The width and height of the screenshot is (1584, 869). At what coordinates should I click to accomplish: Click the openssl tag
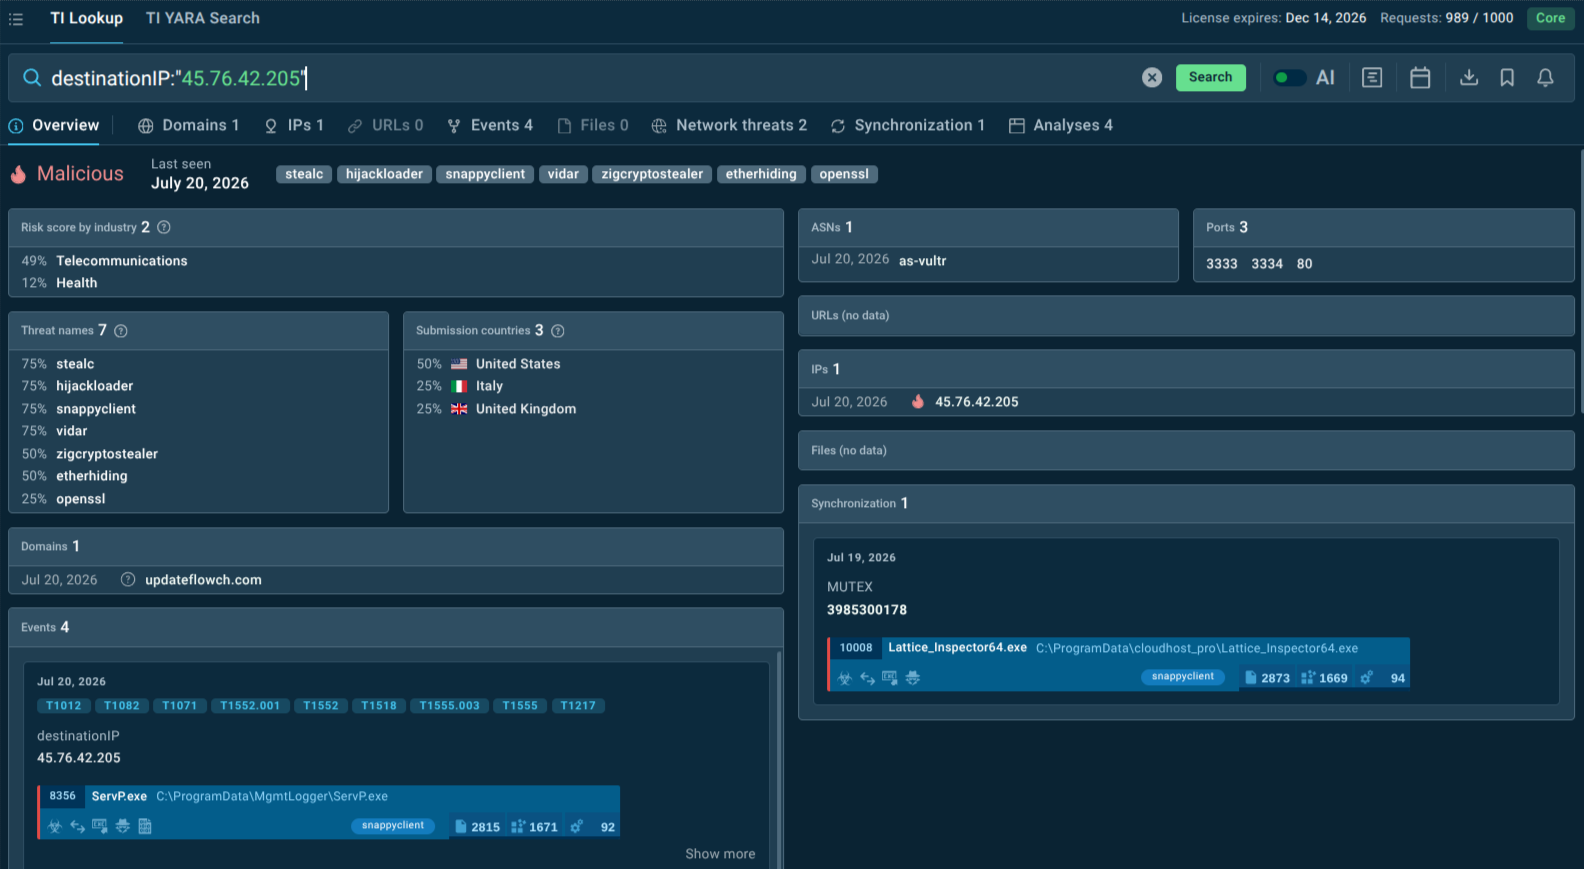coord(844,174)
